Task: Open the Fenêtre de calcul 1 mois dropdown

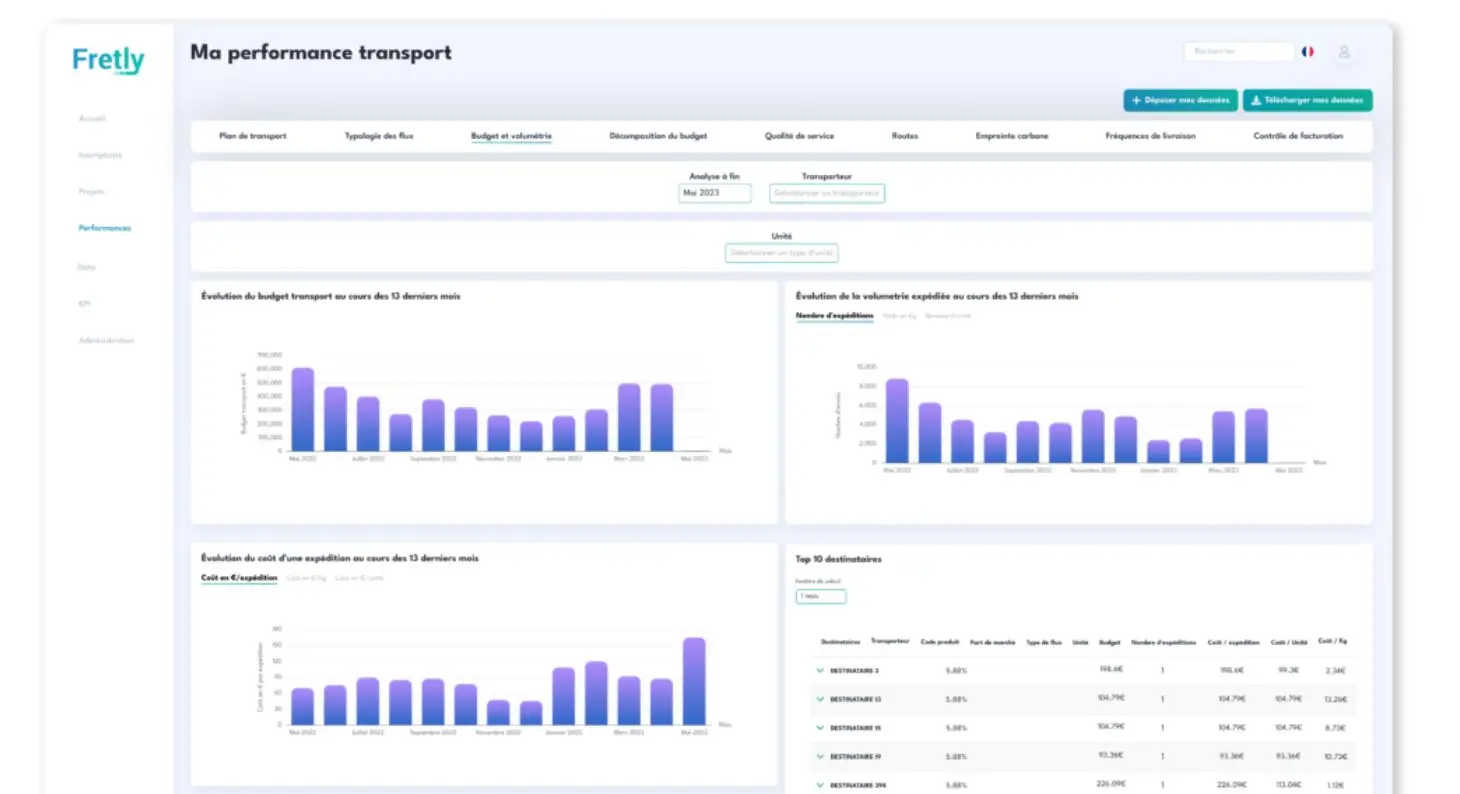Action: pos(821,596)
